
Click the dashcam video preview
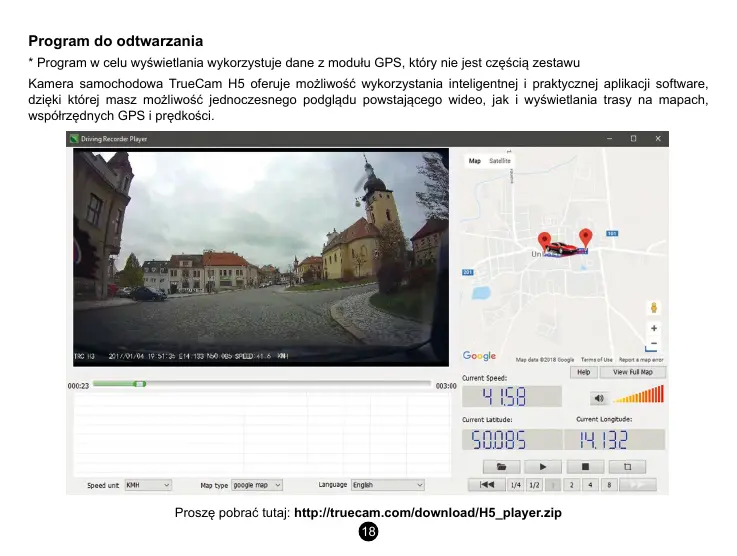click(261, 257)
